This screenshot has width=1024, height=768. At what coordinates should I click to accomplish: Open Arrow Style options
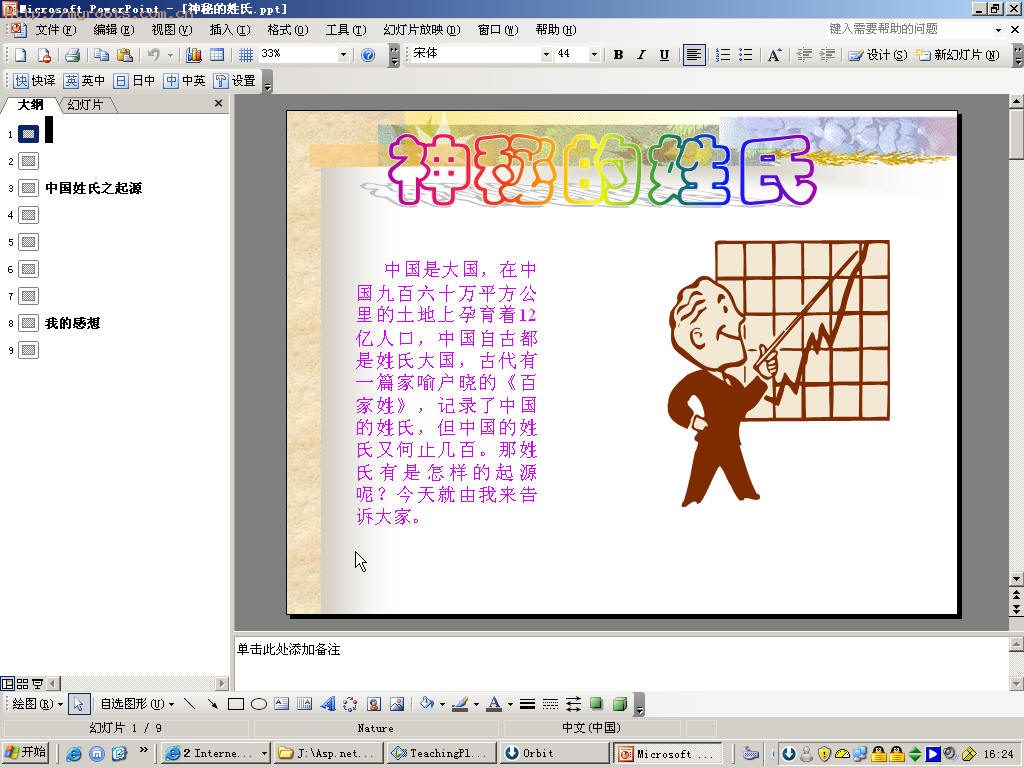tap(573, 703)
